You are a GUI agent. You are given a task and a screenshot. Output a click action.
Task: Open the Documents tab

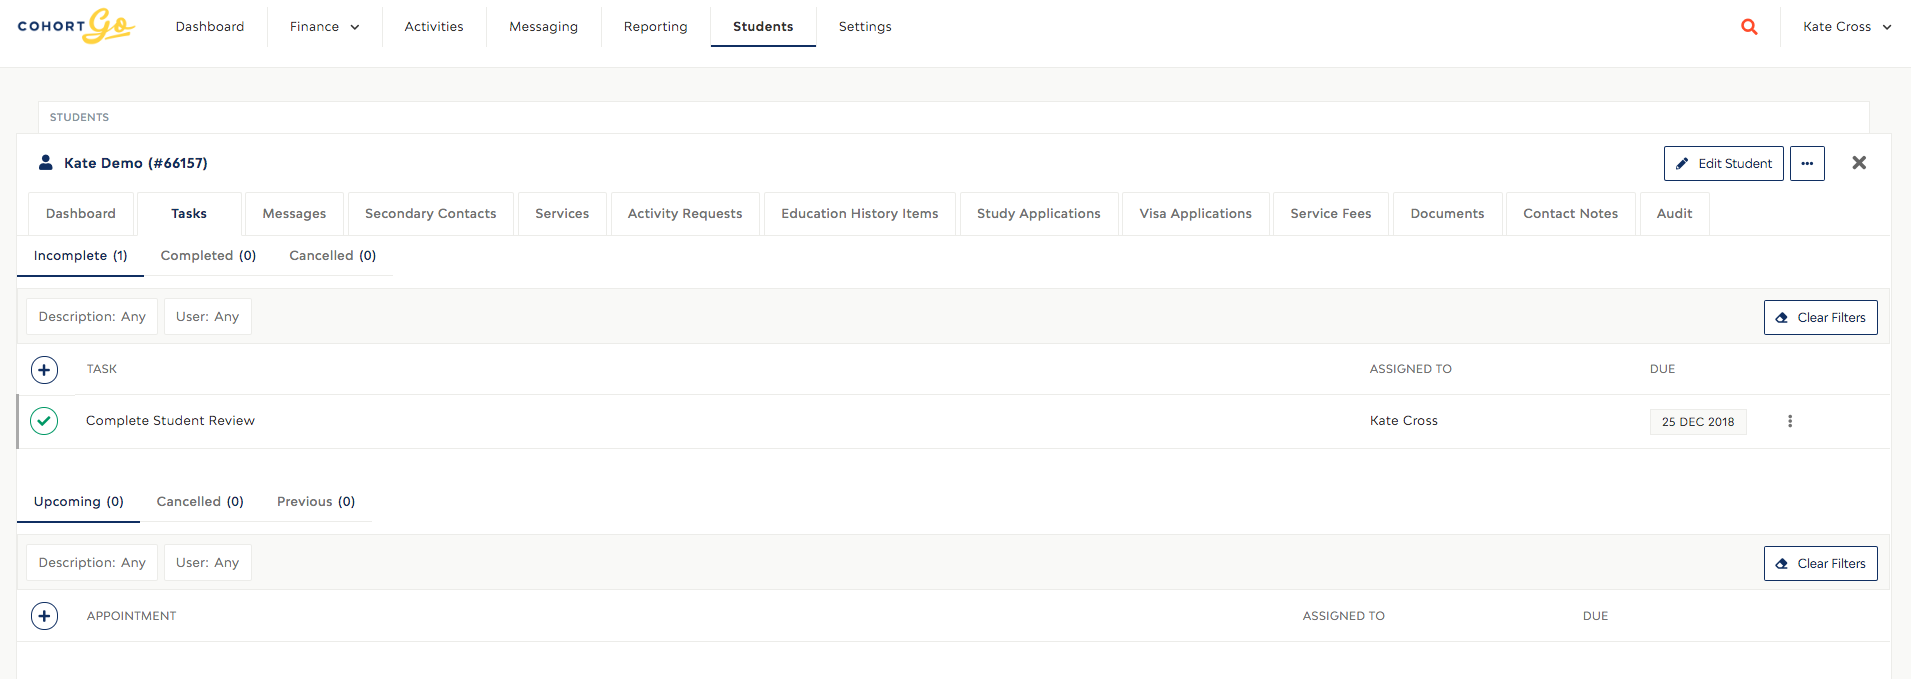tap(1448, 214)
